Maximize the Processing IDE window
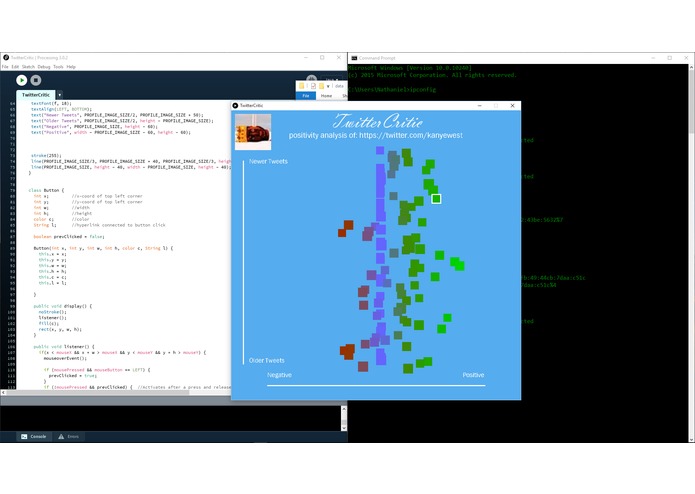The image size is (695, 494). coord(322,58)
